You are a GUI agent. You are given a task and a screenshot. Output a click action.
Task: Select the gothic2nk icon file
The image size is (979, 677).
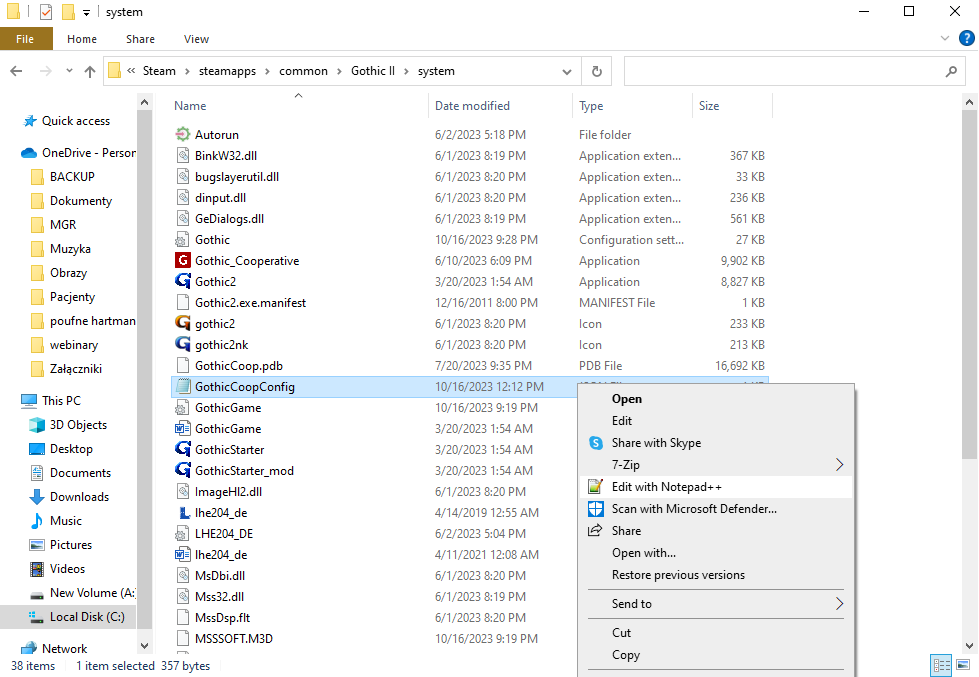[x=182, y=345]
